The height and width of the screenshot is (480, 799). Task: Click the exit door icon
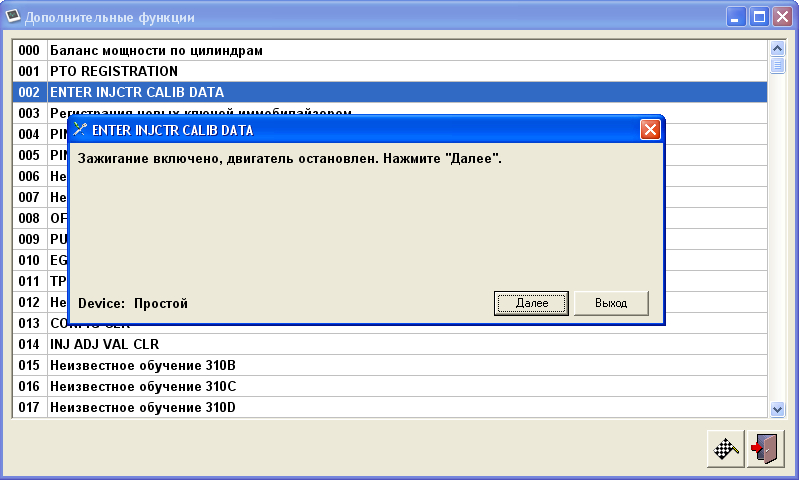[x=766, y=449]
